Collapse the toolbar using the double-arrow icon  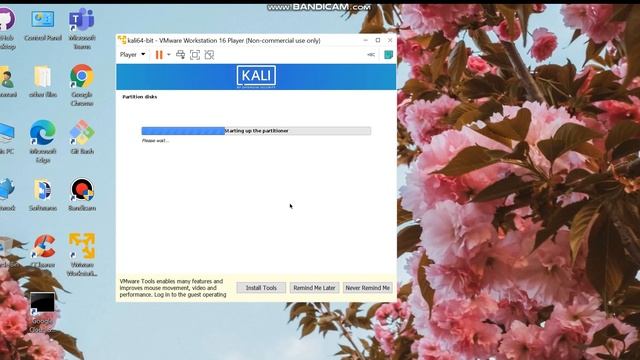tap(371, 55)
